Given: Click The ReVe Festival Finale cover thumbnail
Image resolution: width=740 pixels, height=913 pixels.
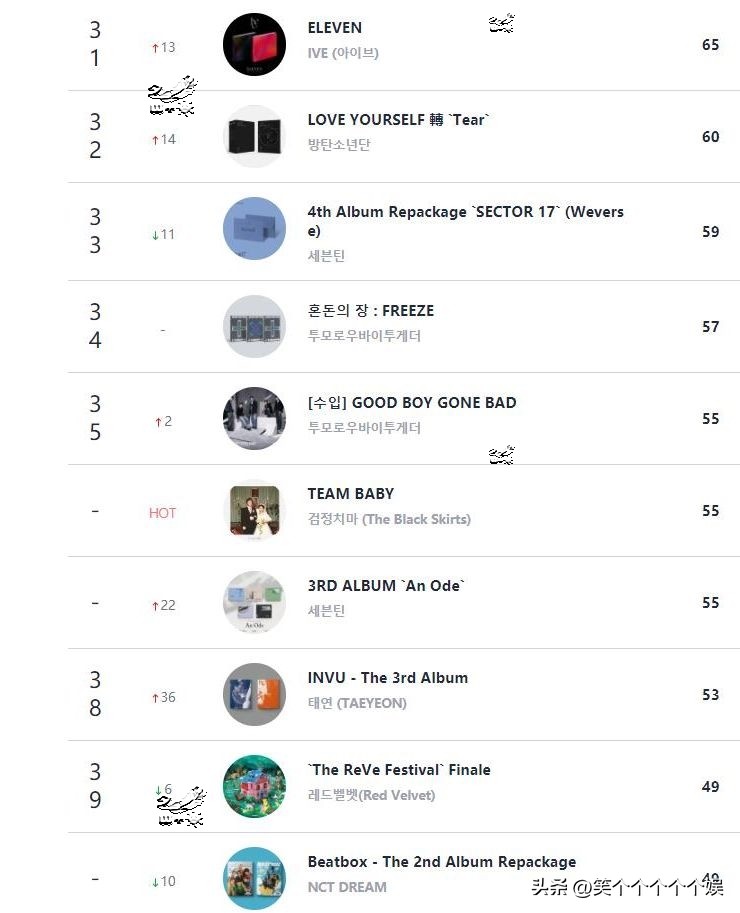Looking at the screenshot, I should (x=254, y=786).
